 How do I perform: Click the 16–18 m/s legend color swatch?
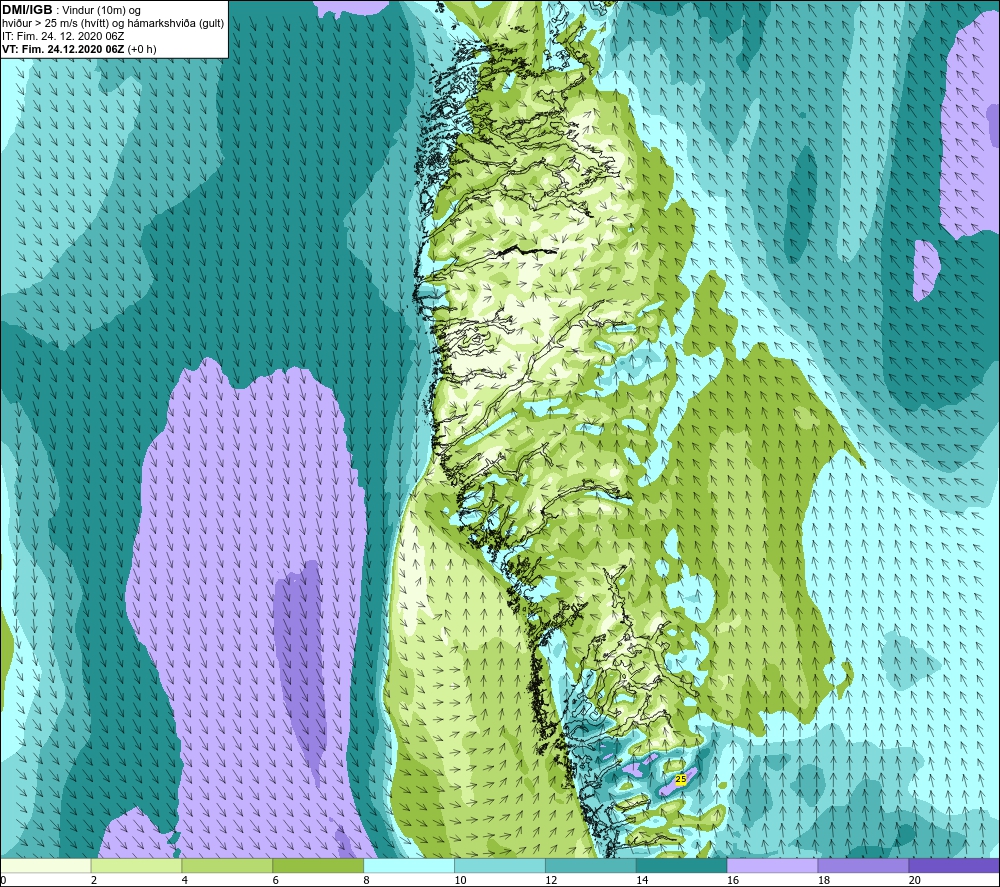coord(772,865)
